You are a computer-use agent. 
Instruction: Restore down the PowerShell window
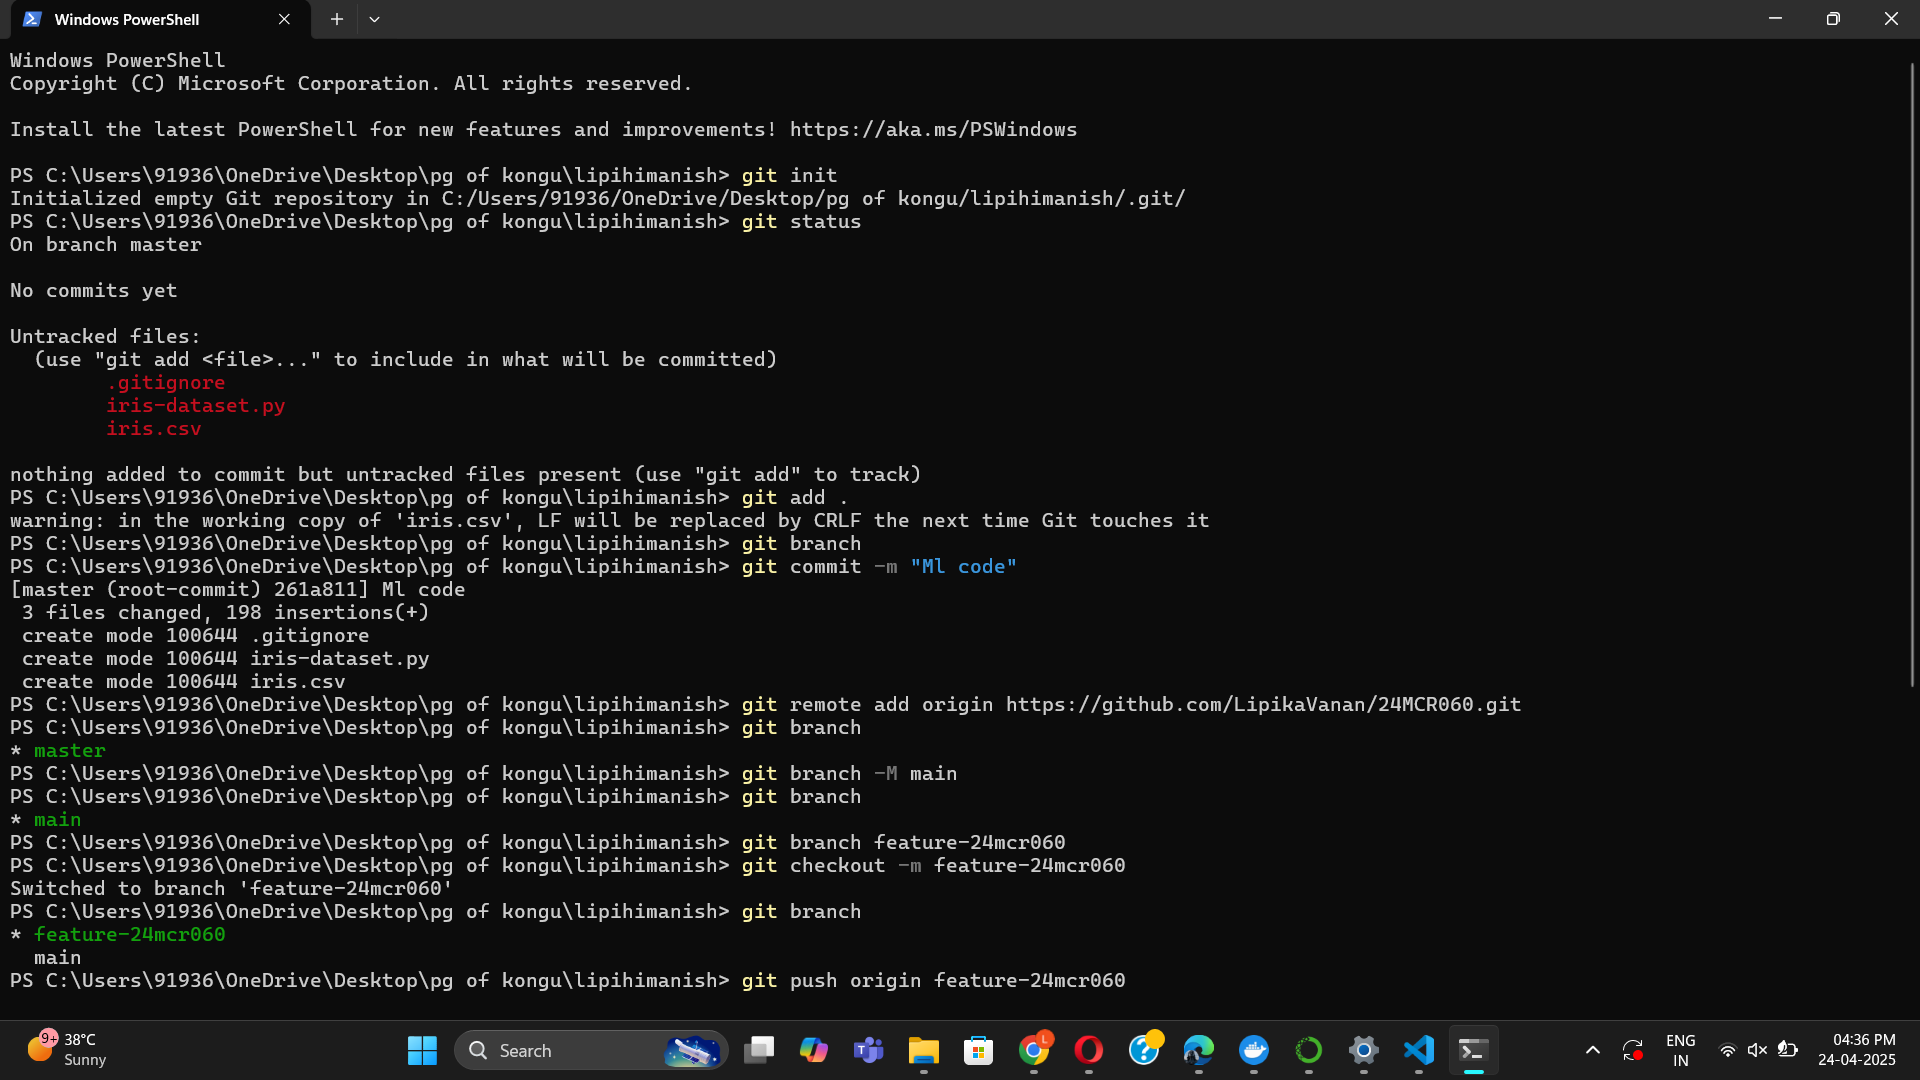coord(1833,19)
